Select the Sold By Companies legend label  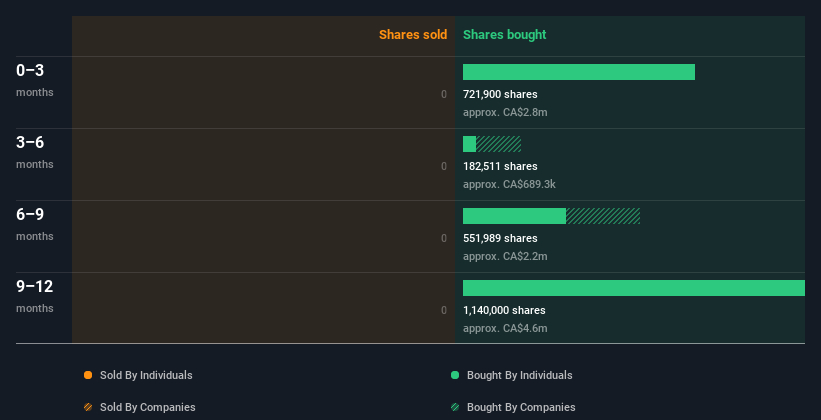point(148,407)
